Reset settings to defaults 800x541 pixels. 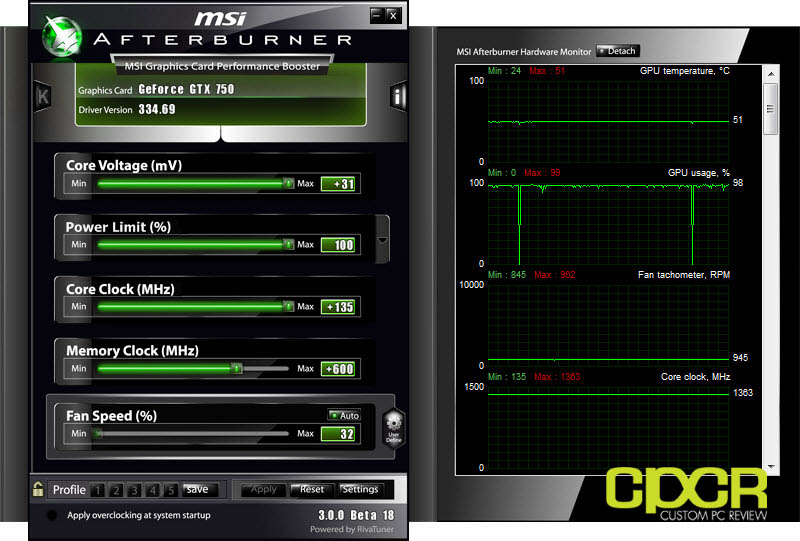tap(312, 489)
